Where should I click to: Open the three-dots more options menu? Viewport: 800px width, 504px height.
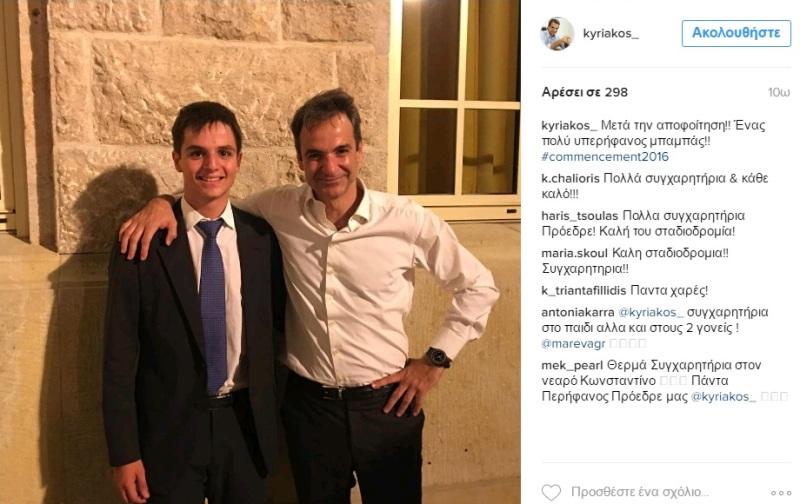point(781,493)
